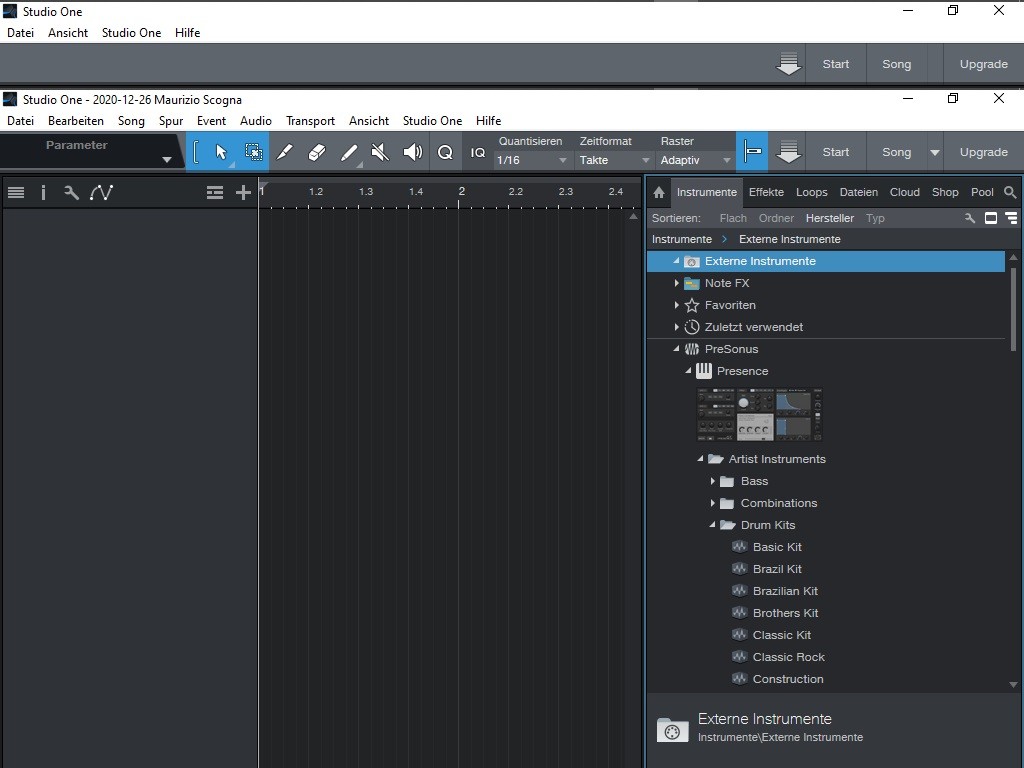Select the Arrow tool in the toolbar

point(221,152)
